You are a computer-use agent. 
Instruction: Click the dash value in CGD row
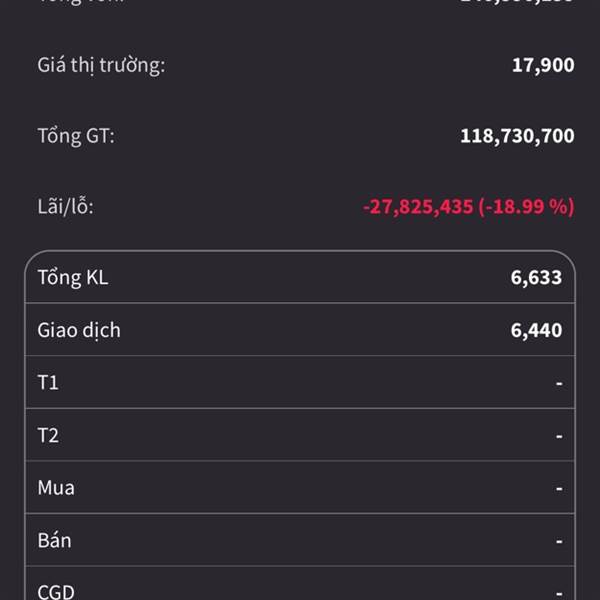pyautogui.click(x=559, y=591)
